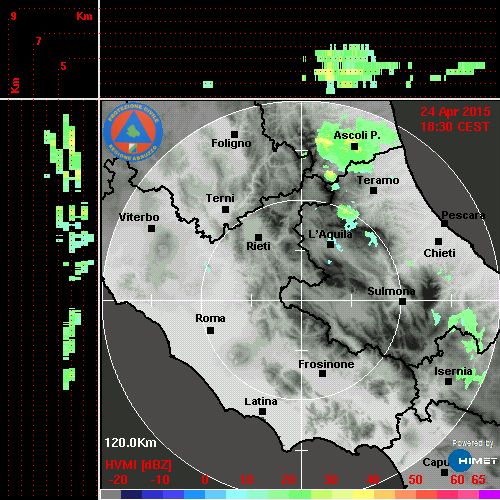
Task: Pick the yellow 40 dBZ legend color
Action: pos(363,495)
